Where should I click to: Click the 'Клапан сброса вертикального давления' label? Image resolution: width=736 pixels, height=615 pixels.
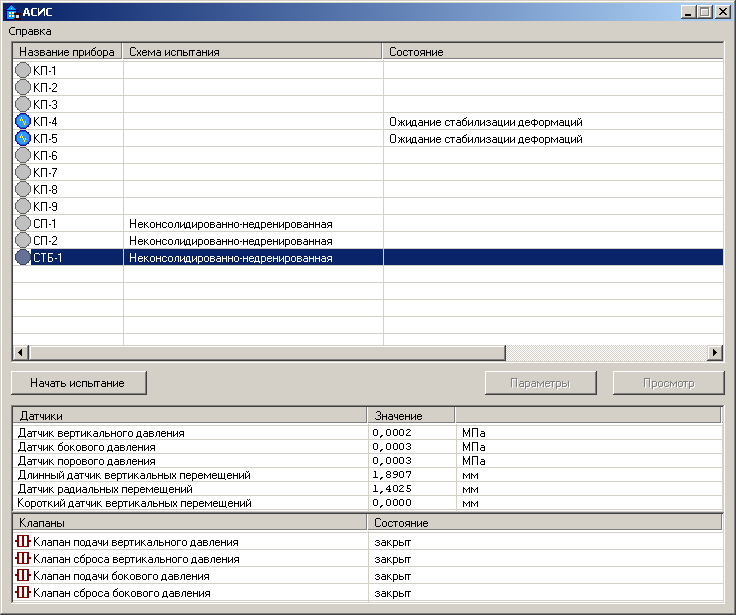tap(136, 559)
